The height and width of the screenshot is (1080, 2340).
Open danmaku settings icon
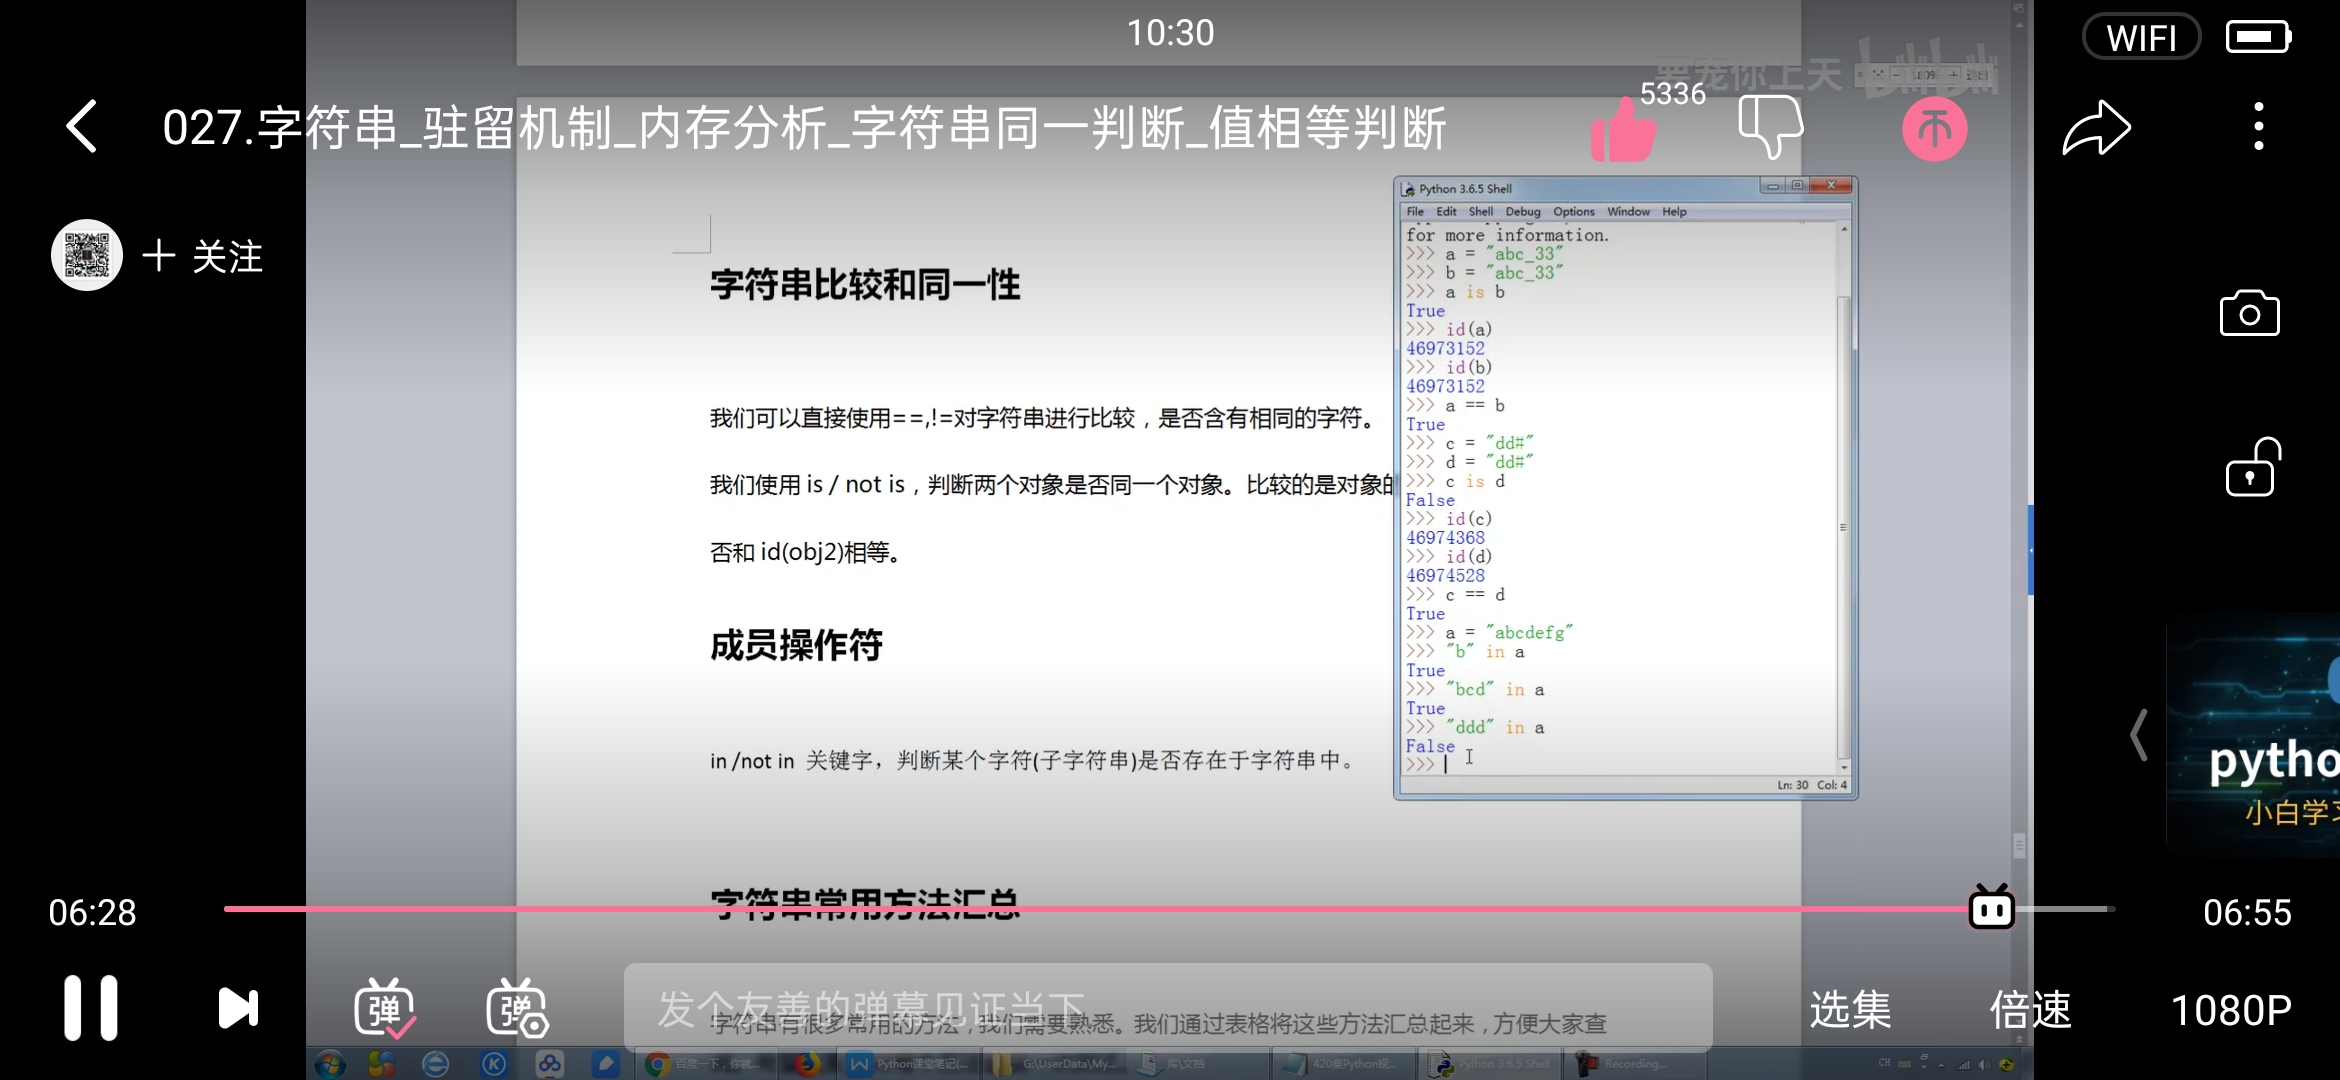[x=517, y=1008]
